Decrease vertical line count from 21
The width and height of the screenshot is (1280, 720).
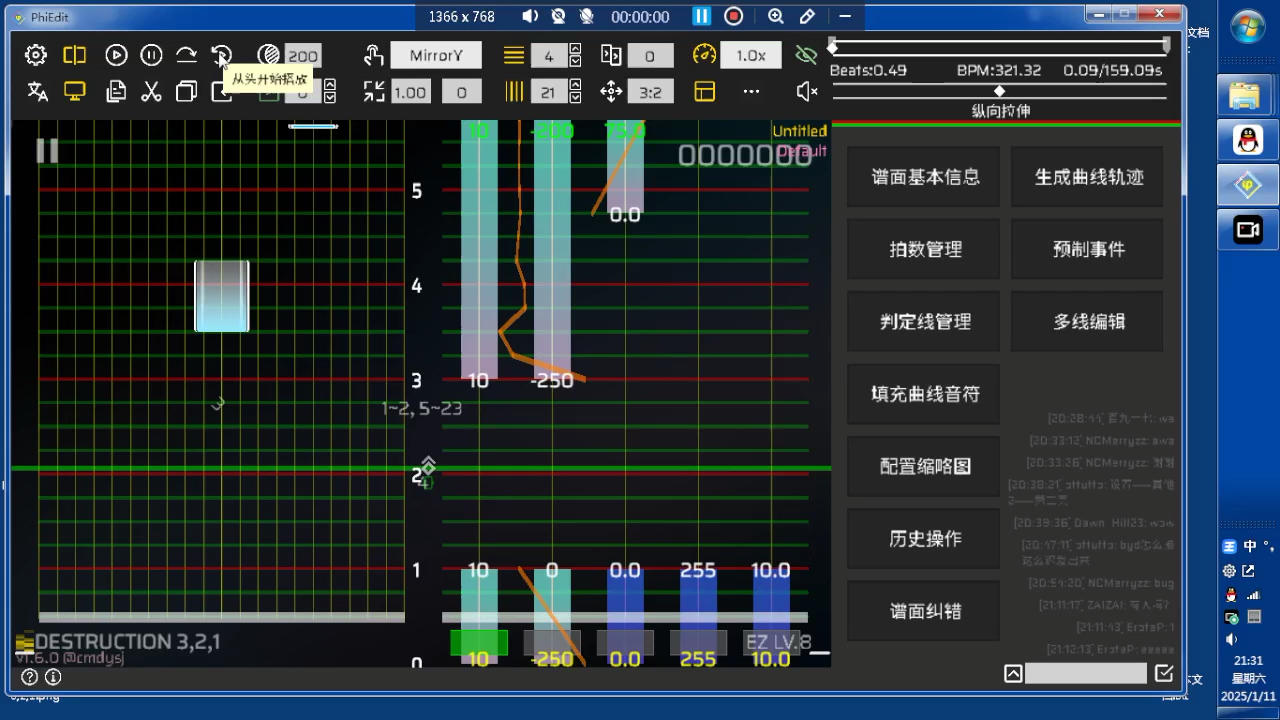point(575,98)
